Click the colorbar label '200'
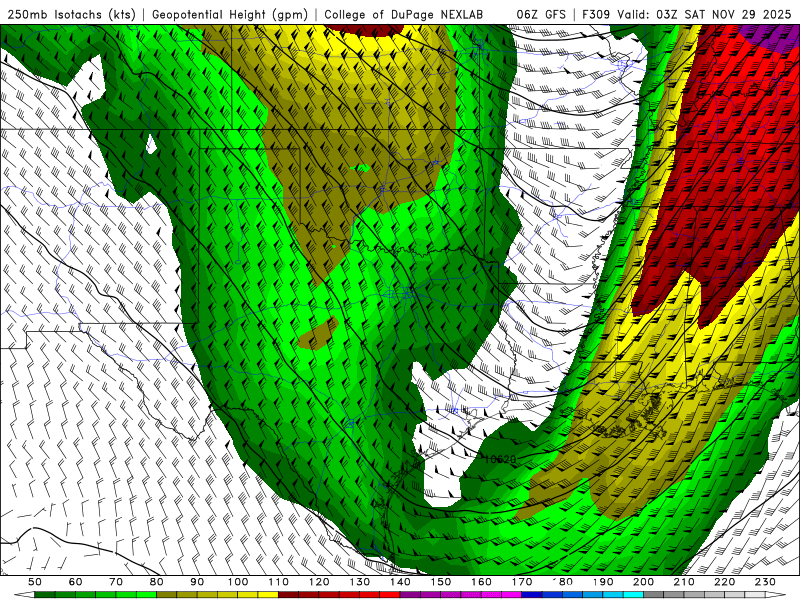The image size is (800, 600). click(x=643, y=582)
